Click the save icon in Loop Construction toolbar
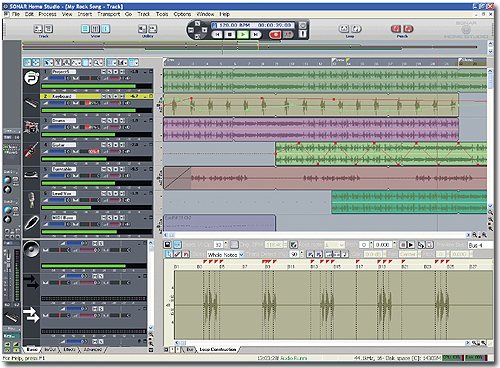The height and width of the screenshot is (368, 500). [x=168, y=245]
